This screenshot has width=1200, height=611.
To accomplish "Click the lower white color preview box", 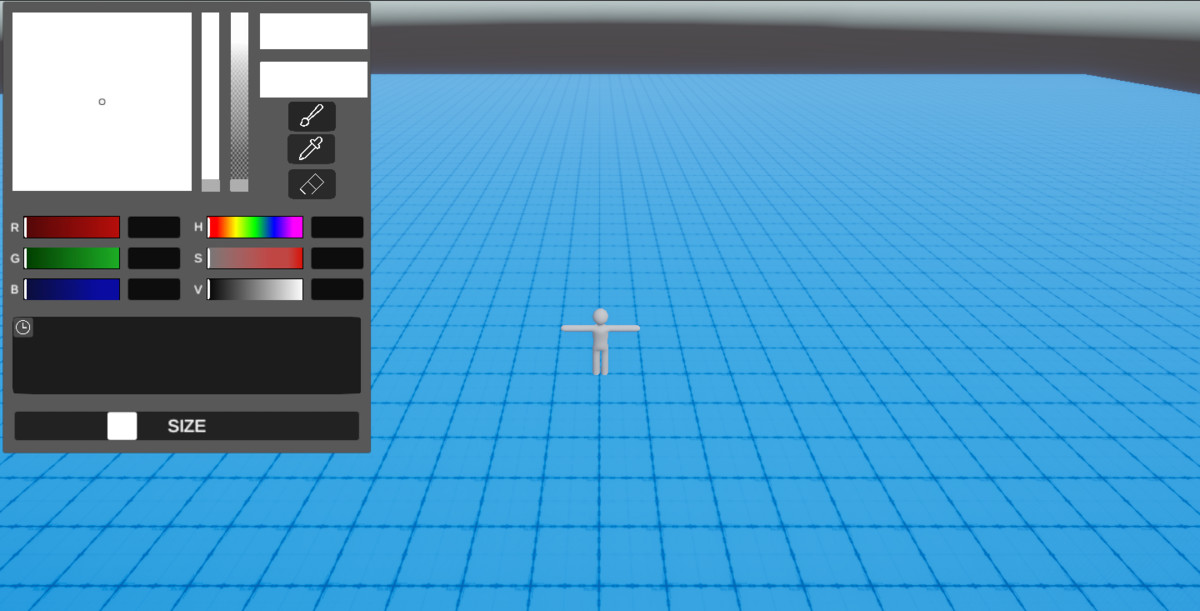I will pos(314,80).
